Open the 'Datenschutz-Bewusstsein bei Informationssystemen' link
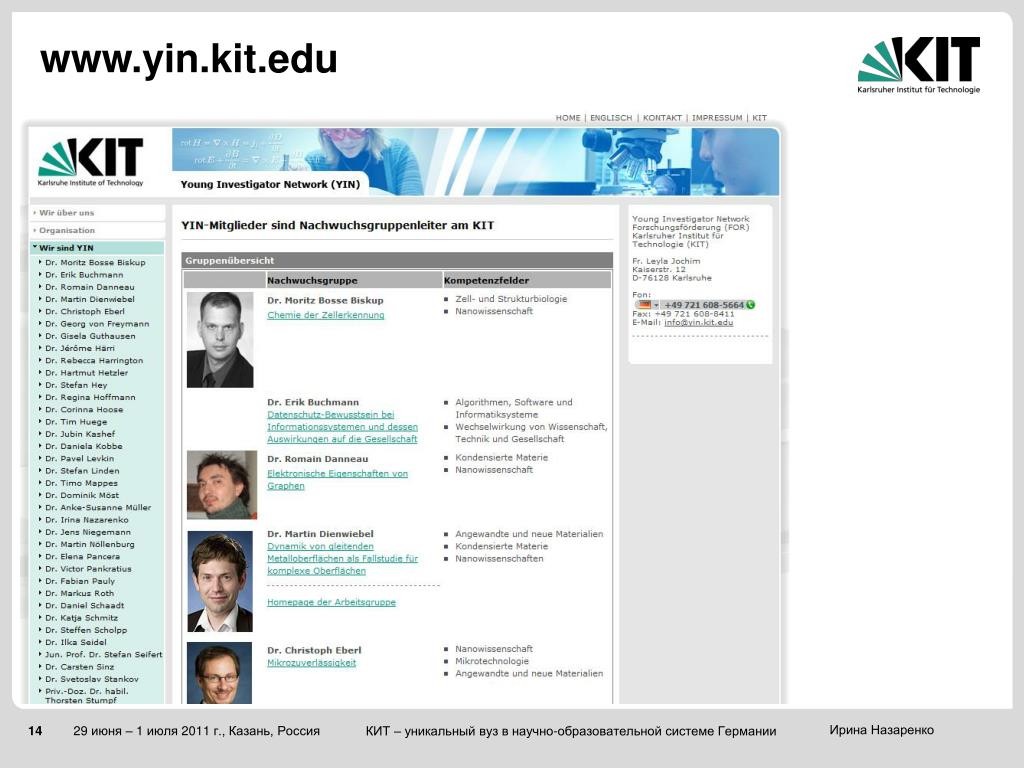 [342, 427]
